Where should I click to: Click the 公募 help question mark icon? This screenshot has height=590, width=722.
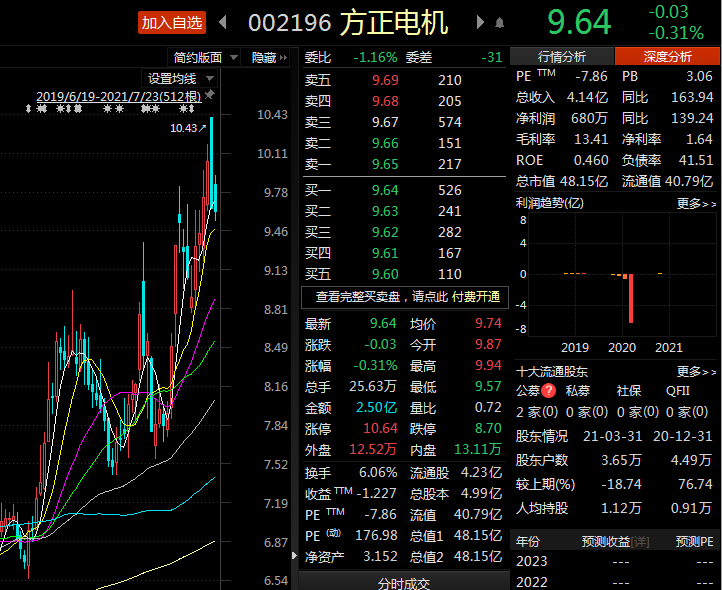[x=548, y=391]
